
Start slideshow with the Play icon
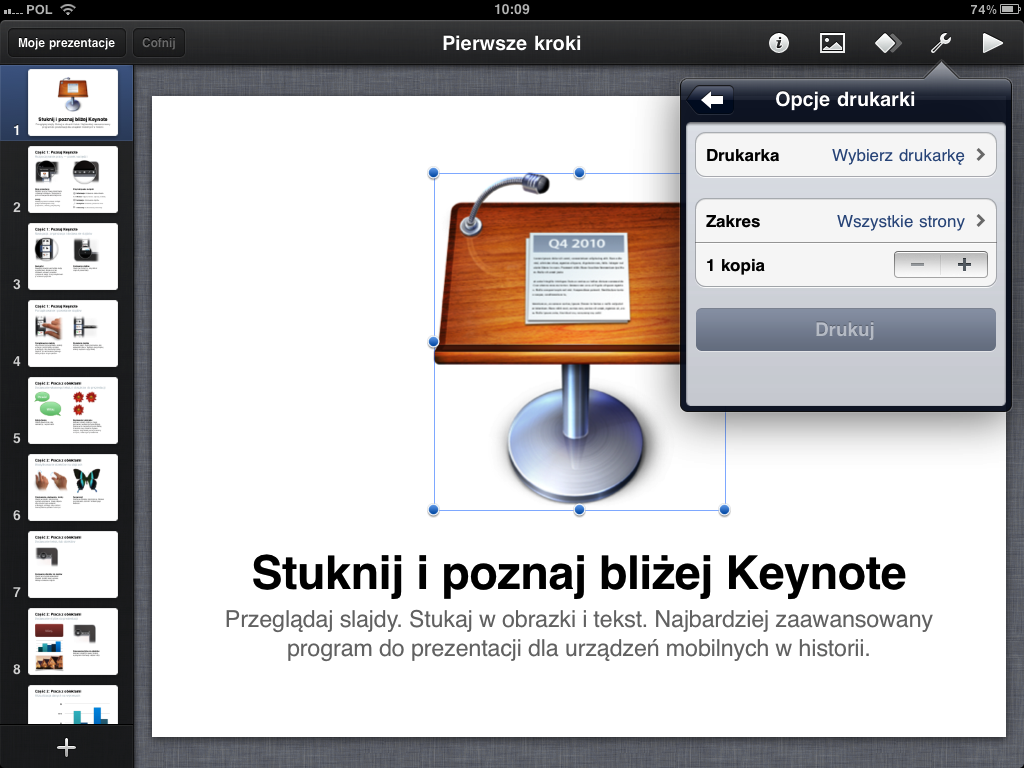(x=993, y=43)
